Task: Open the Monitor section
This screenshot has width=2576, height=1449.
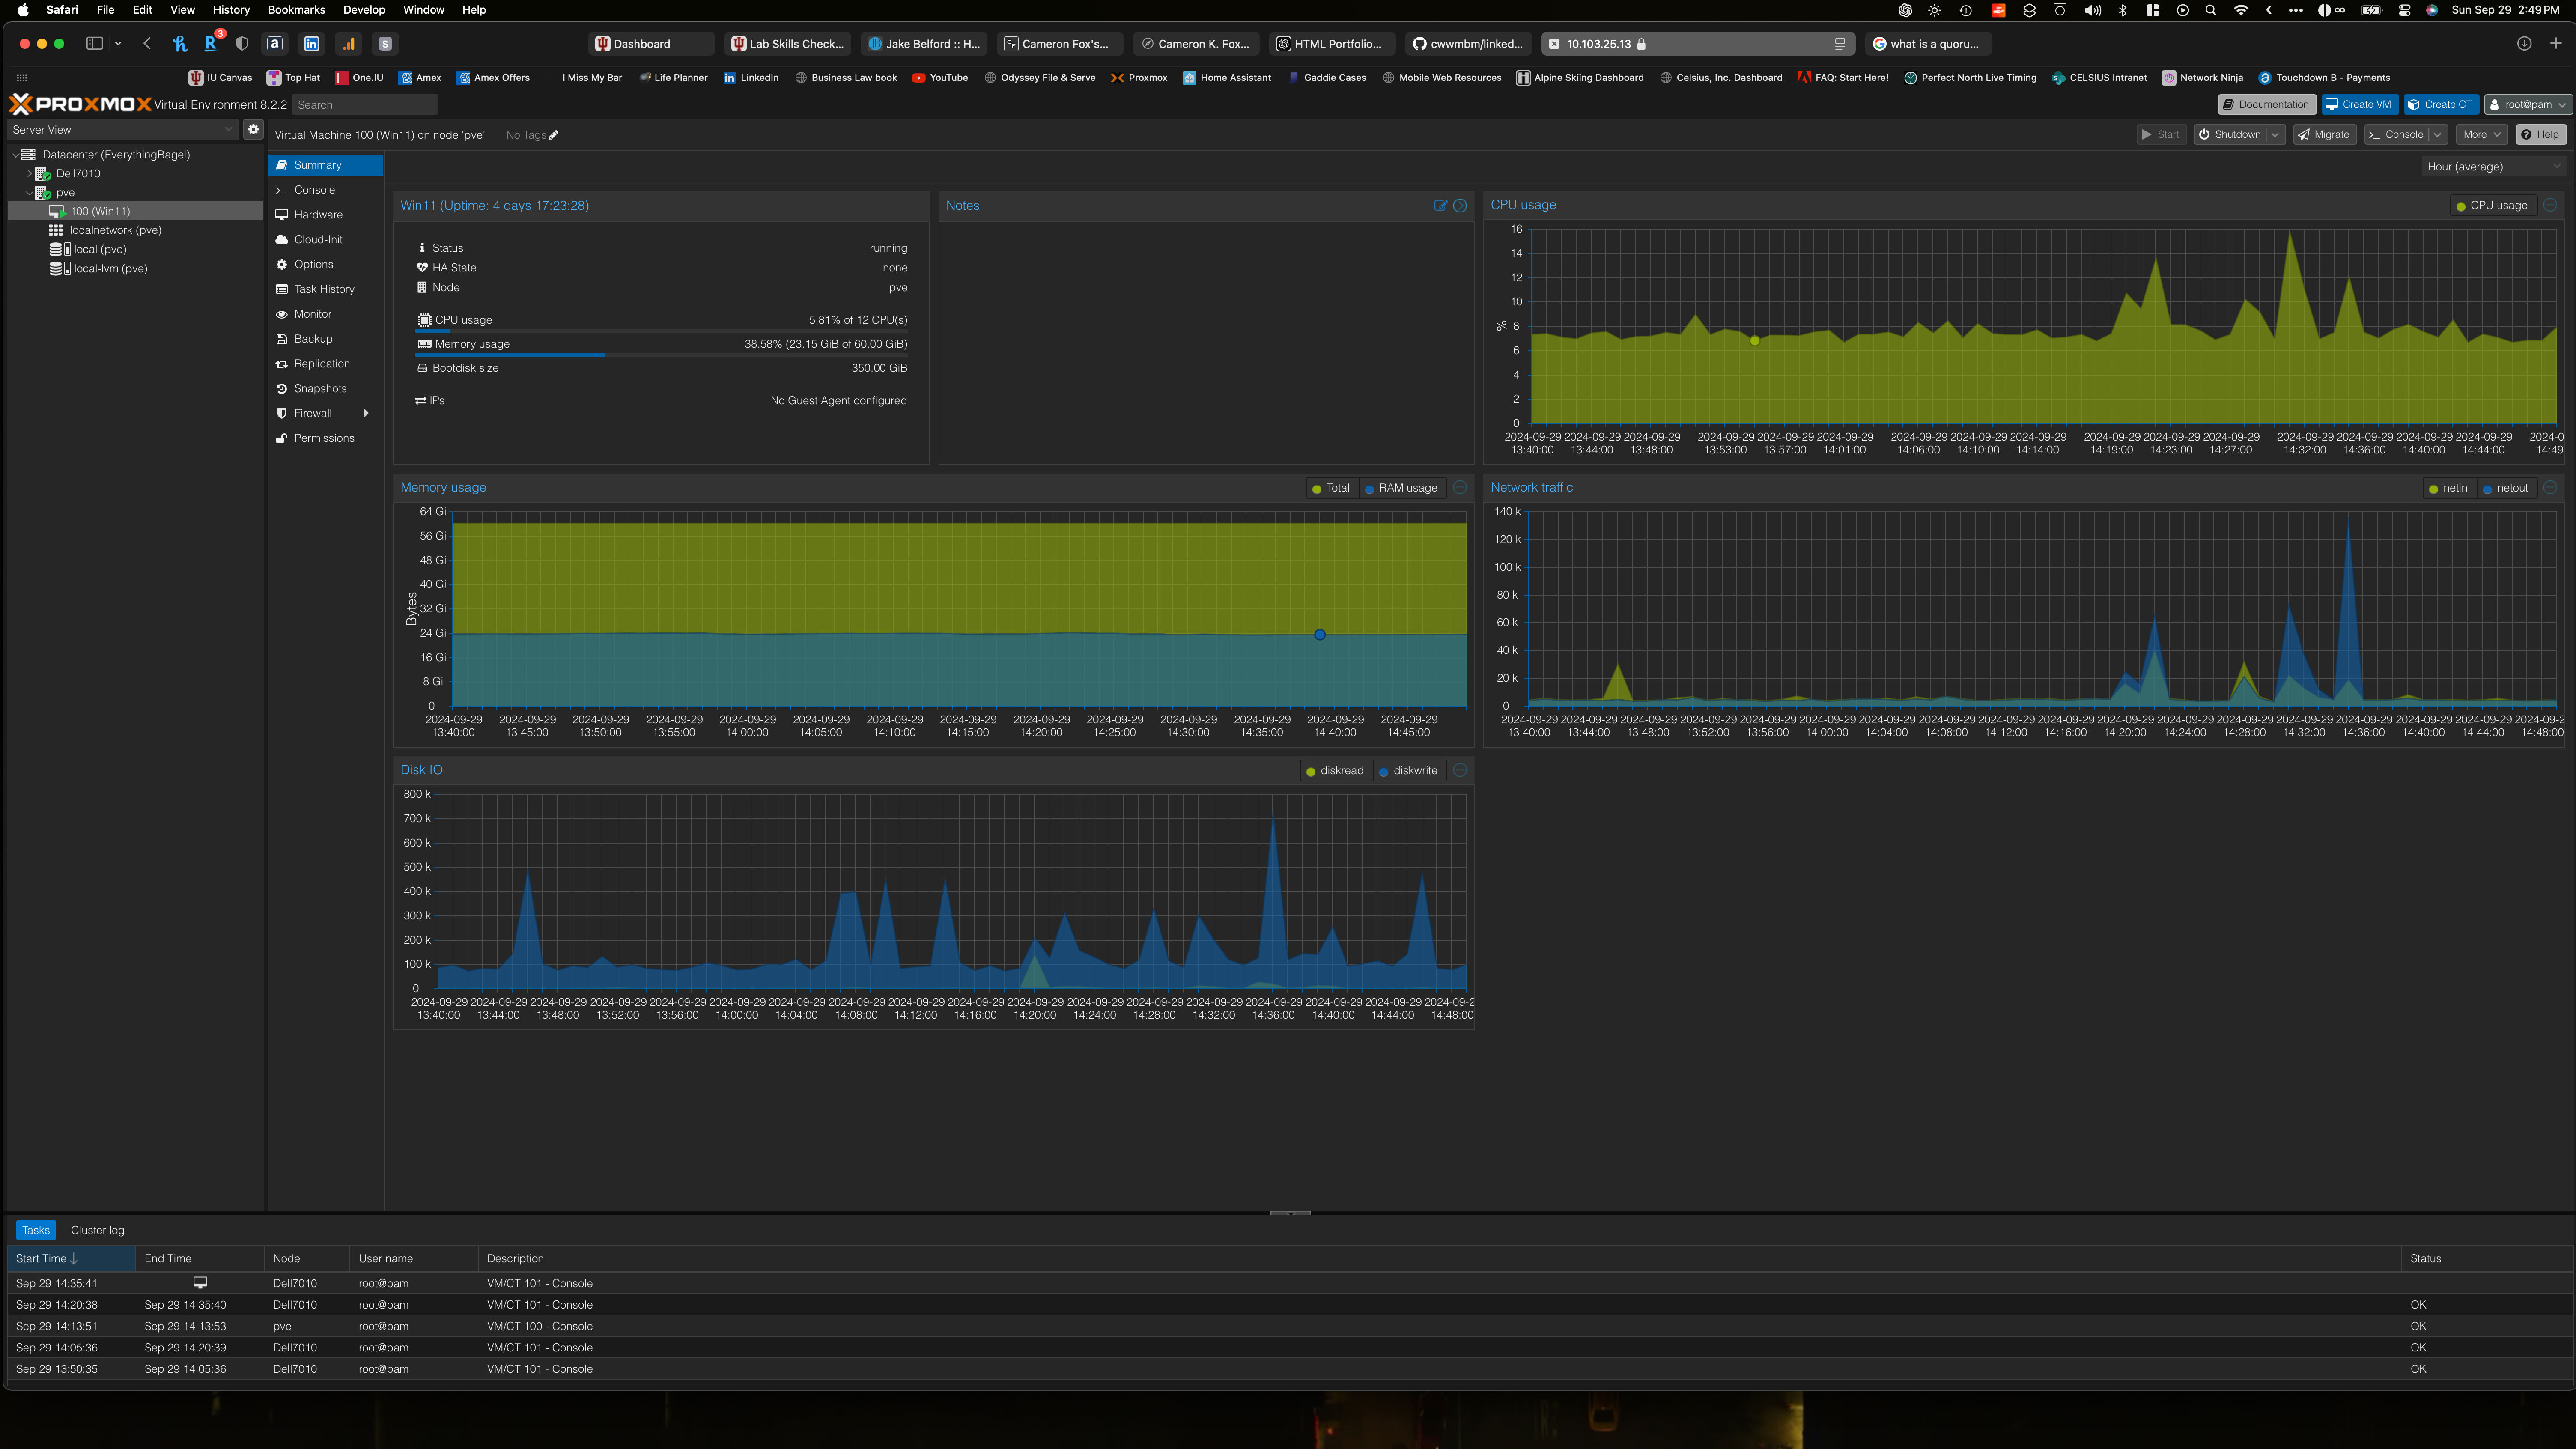Action: point(312,314)
